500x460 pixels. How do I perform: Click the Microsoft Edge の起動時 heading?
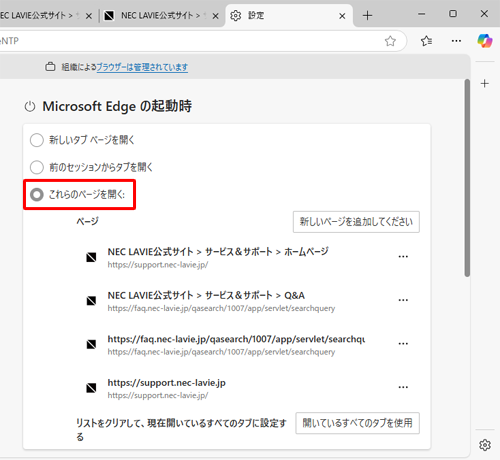pos(117,107)
